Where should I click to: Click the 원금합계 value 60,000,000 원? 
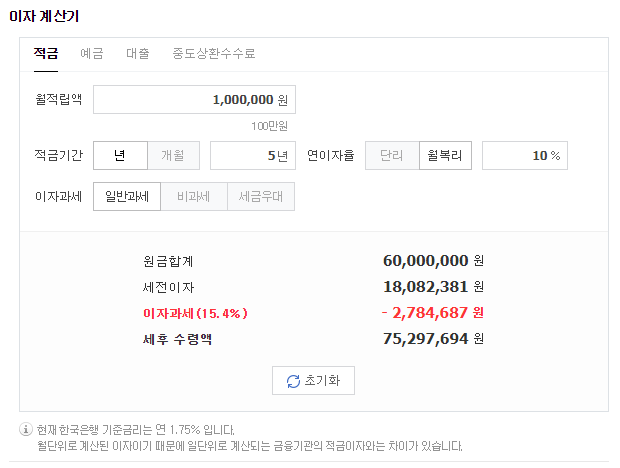point(433,260)
